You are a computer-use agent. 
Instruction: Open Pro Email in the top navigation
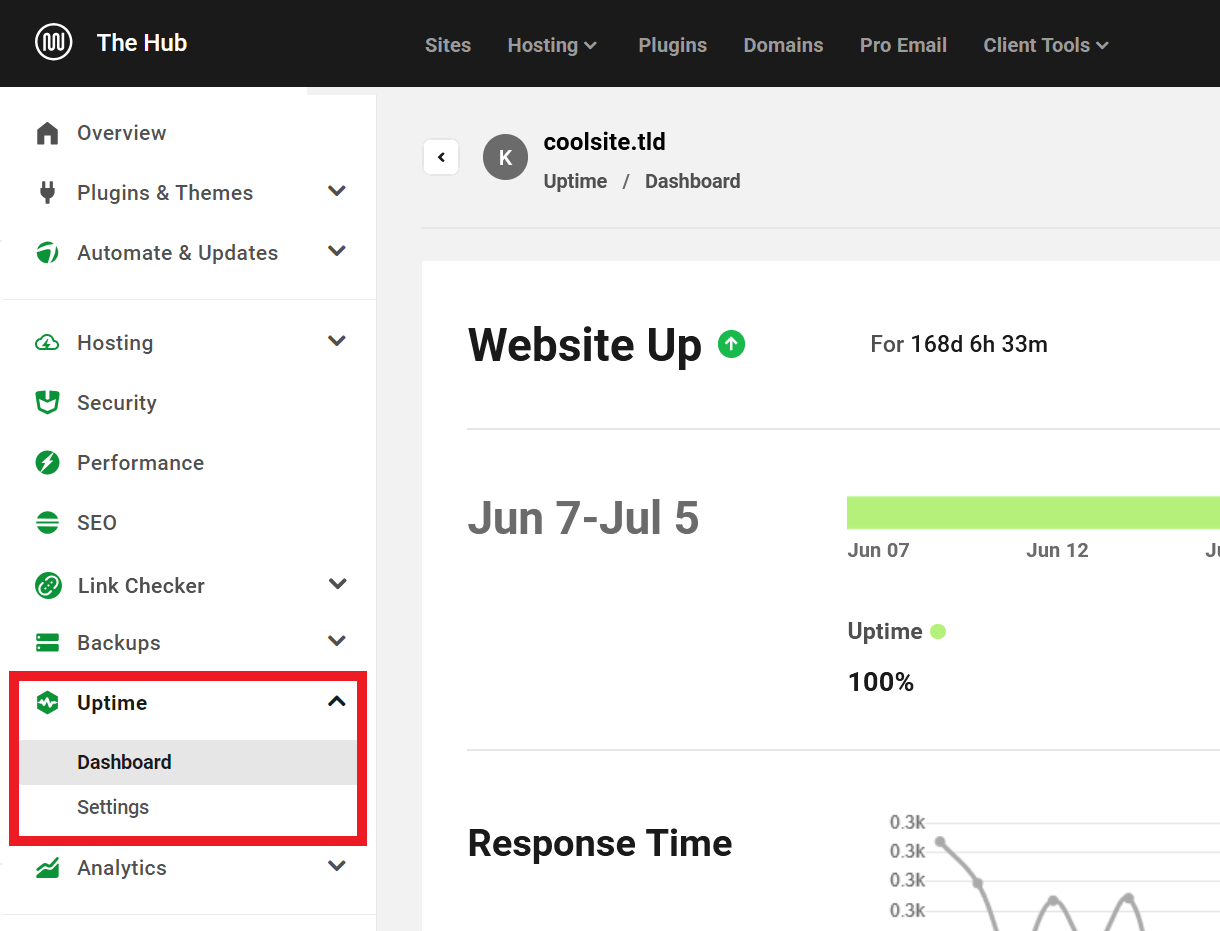coord(903,45)
